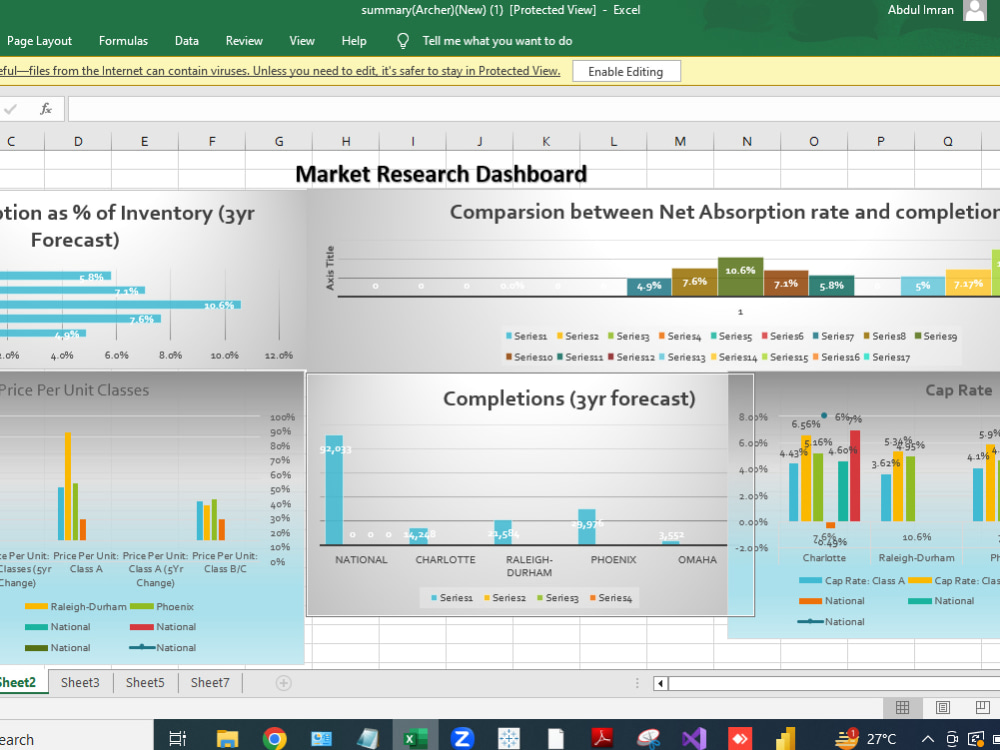Click the horizontal scrollbar left arrow
The image size is (1000, 750).
[660, 683]
